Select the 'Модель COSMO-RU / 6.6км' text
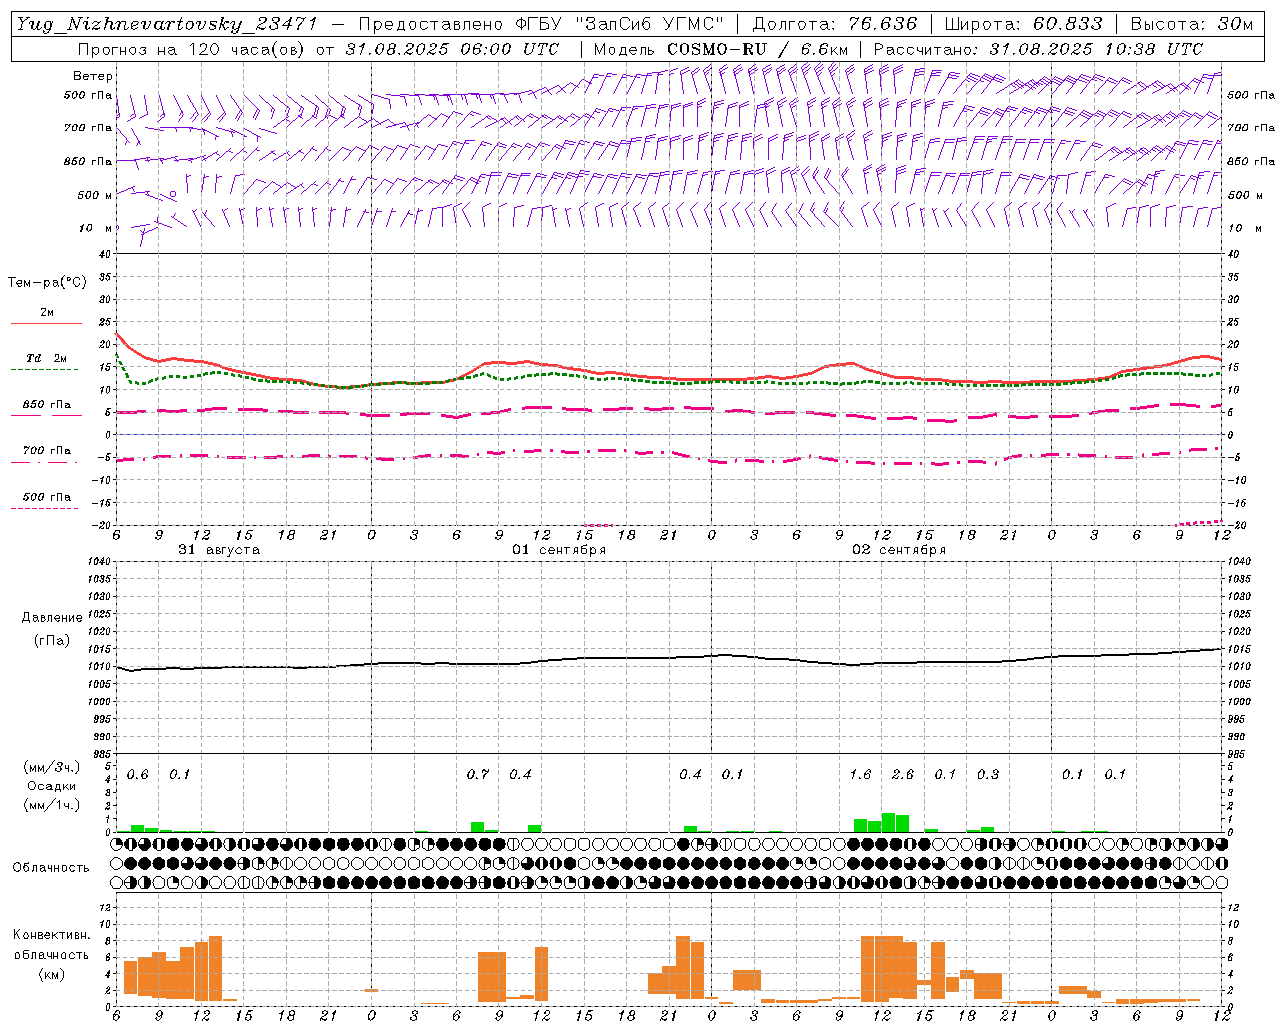The image size is (1280, 1024). 722,49
